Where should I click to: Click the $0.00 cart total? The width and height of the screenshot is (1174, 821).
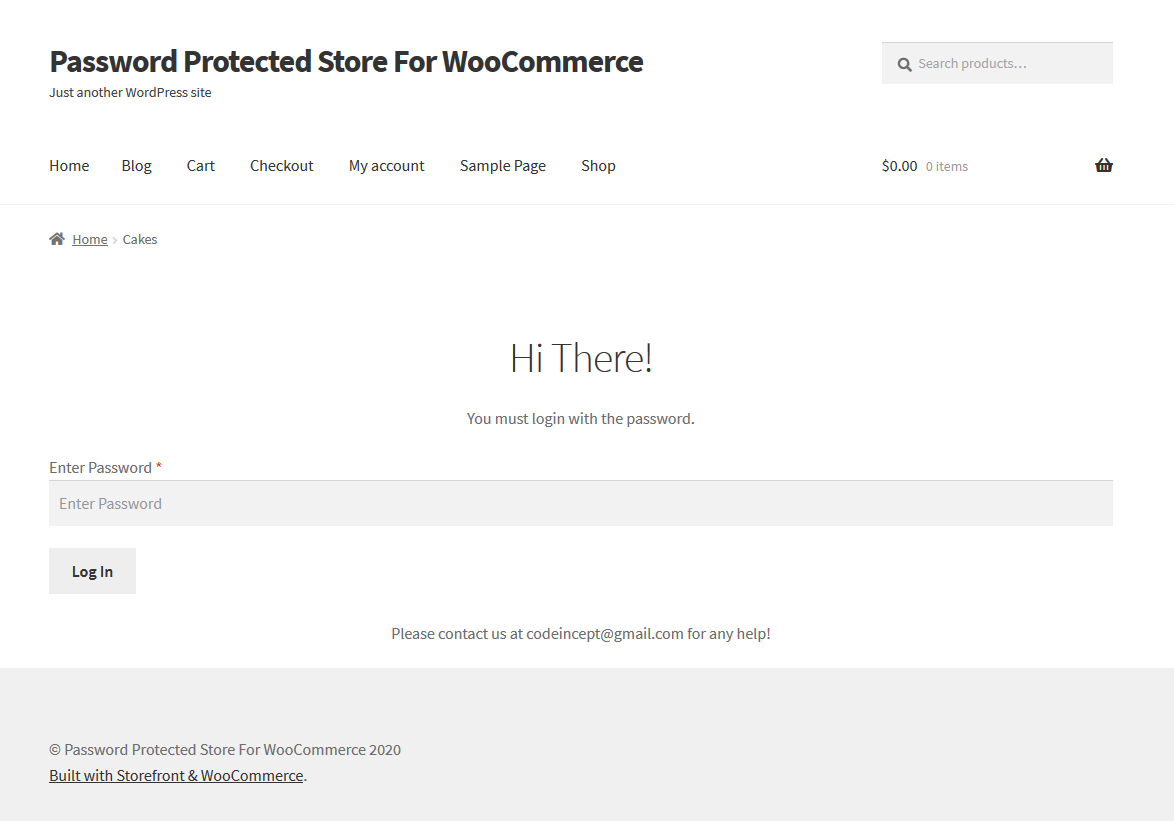pos(899,166)
